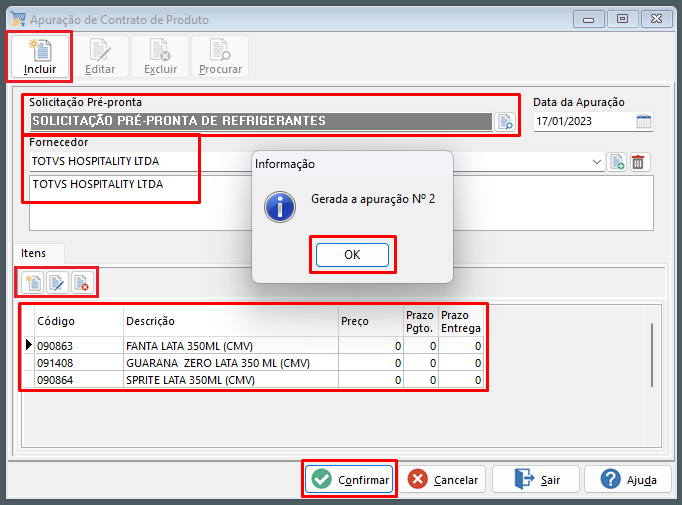Click the items grid vertical scrollbar

[652, 355]
